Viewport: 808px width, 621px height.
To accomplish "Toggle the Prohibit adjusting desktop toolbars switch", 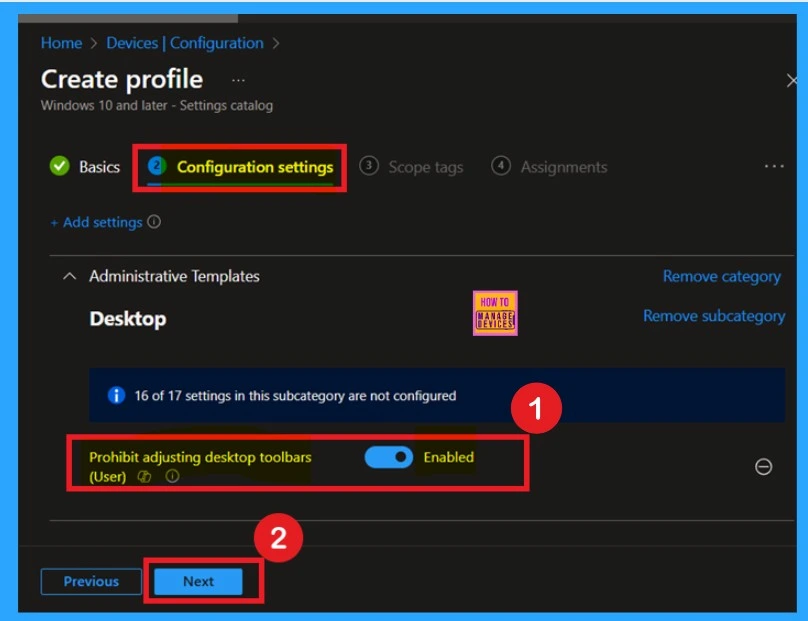I will coord(389,457).
